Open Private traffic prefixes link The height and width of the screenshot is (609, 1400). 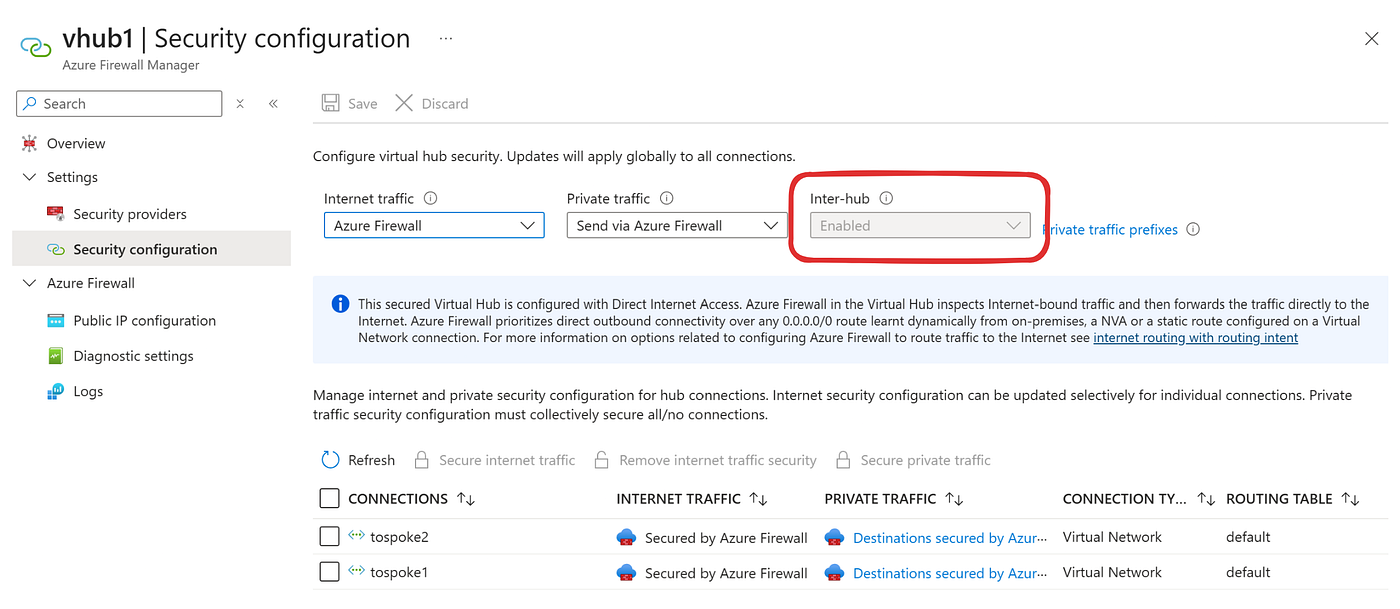click(1111, 229)
